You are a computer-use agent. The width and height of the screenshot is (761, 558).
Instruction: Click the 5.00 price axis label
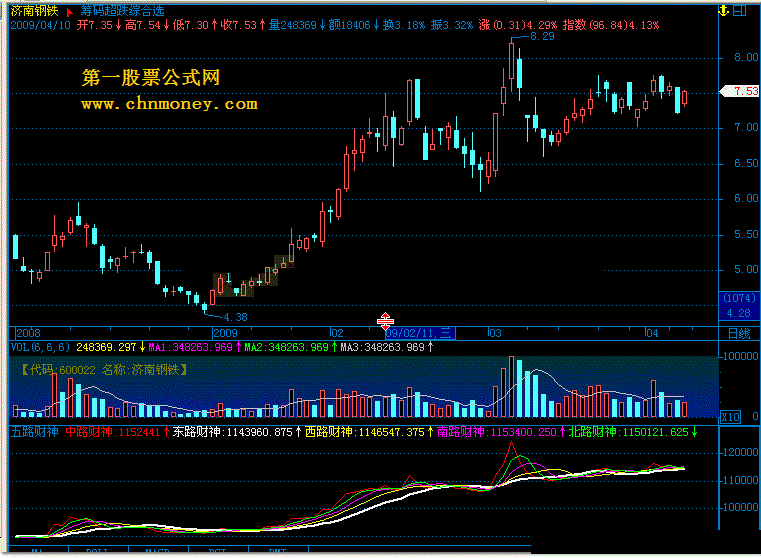click(746, 269)
